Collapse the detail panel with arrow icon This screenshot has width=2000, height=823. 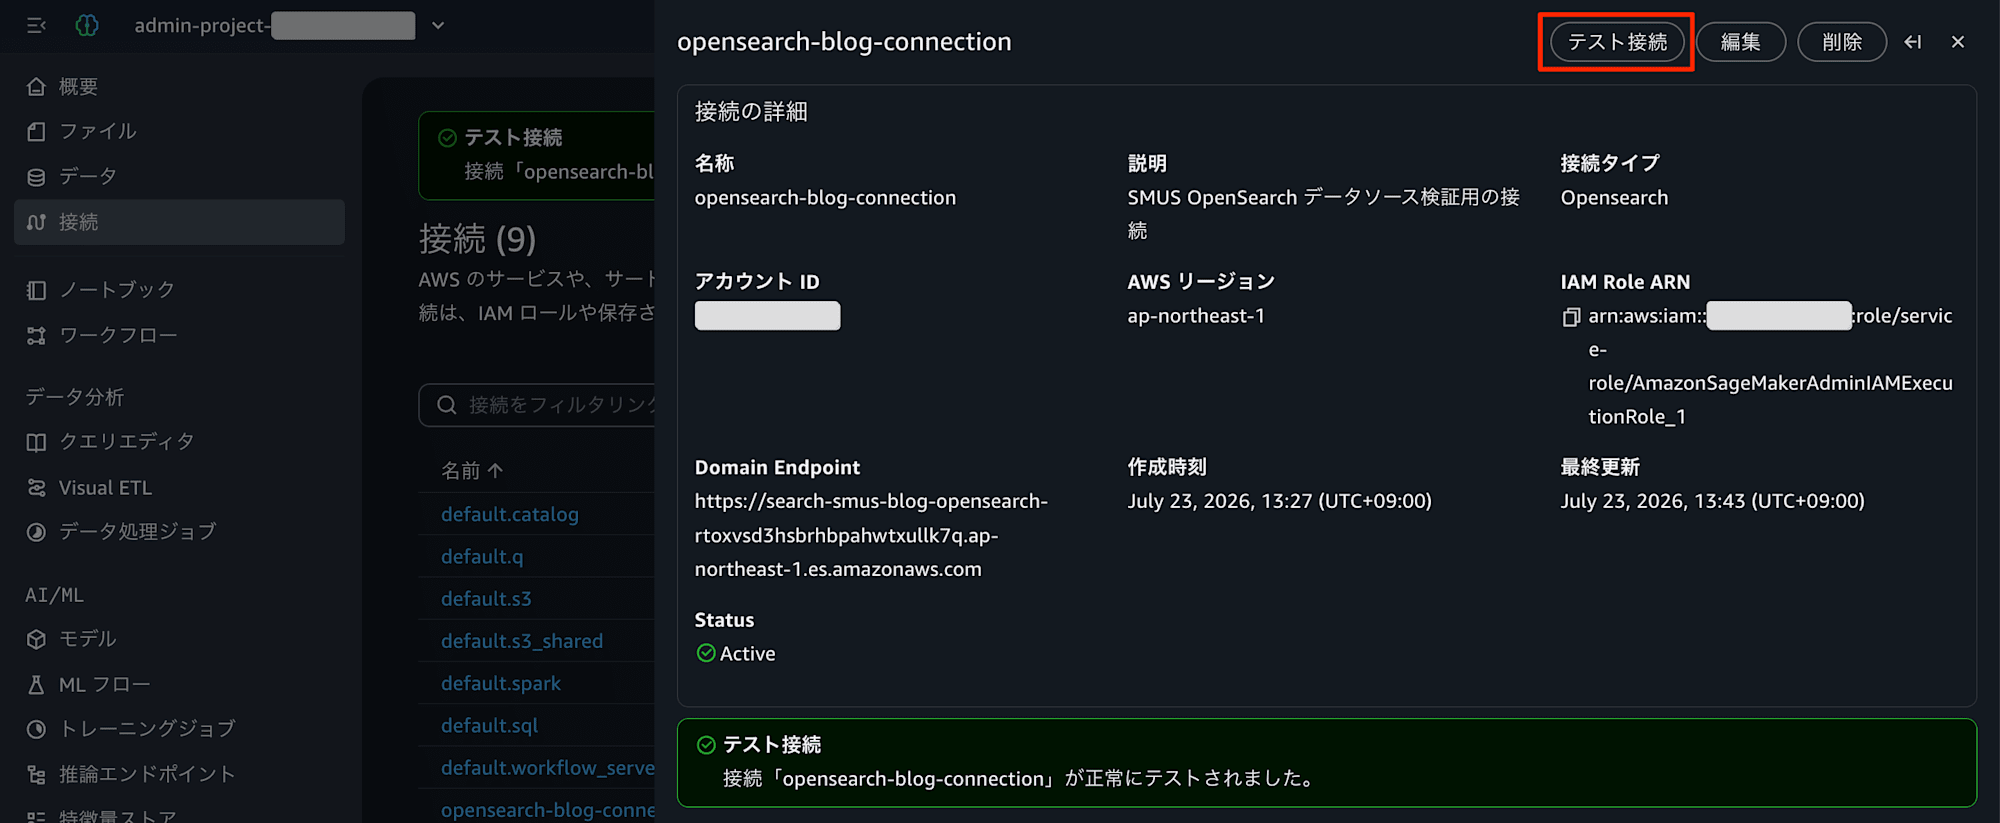1912,42
